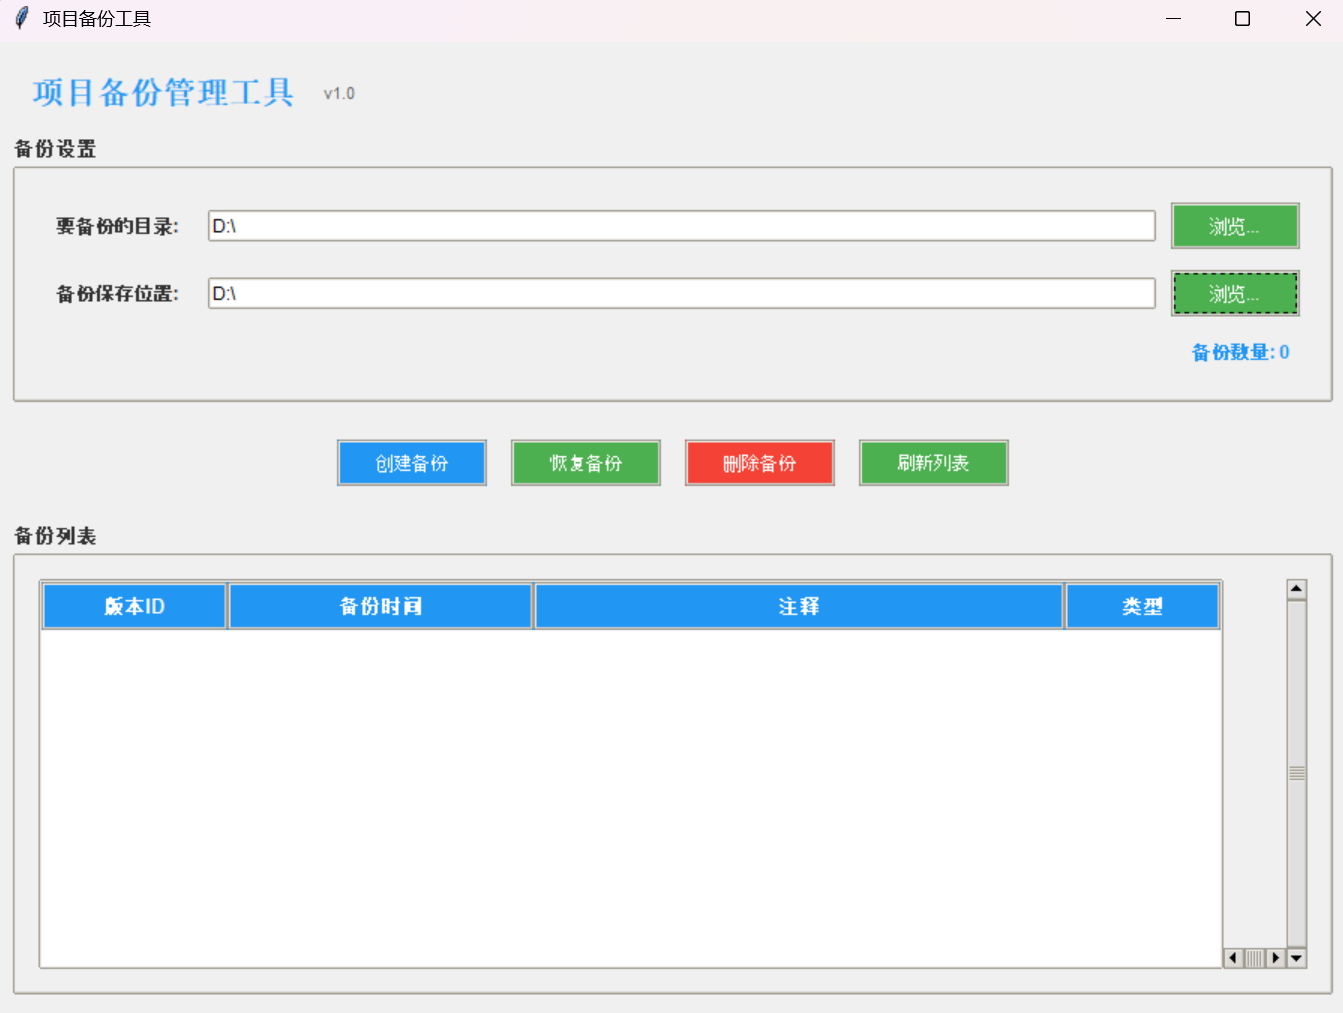
Task: Click the vertical scrollbar thumb
Action: [1296, 773]
